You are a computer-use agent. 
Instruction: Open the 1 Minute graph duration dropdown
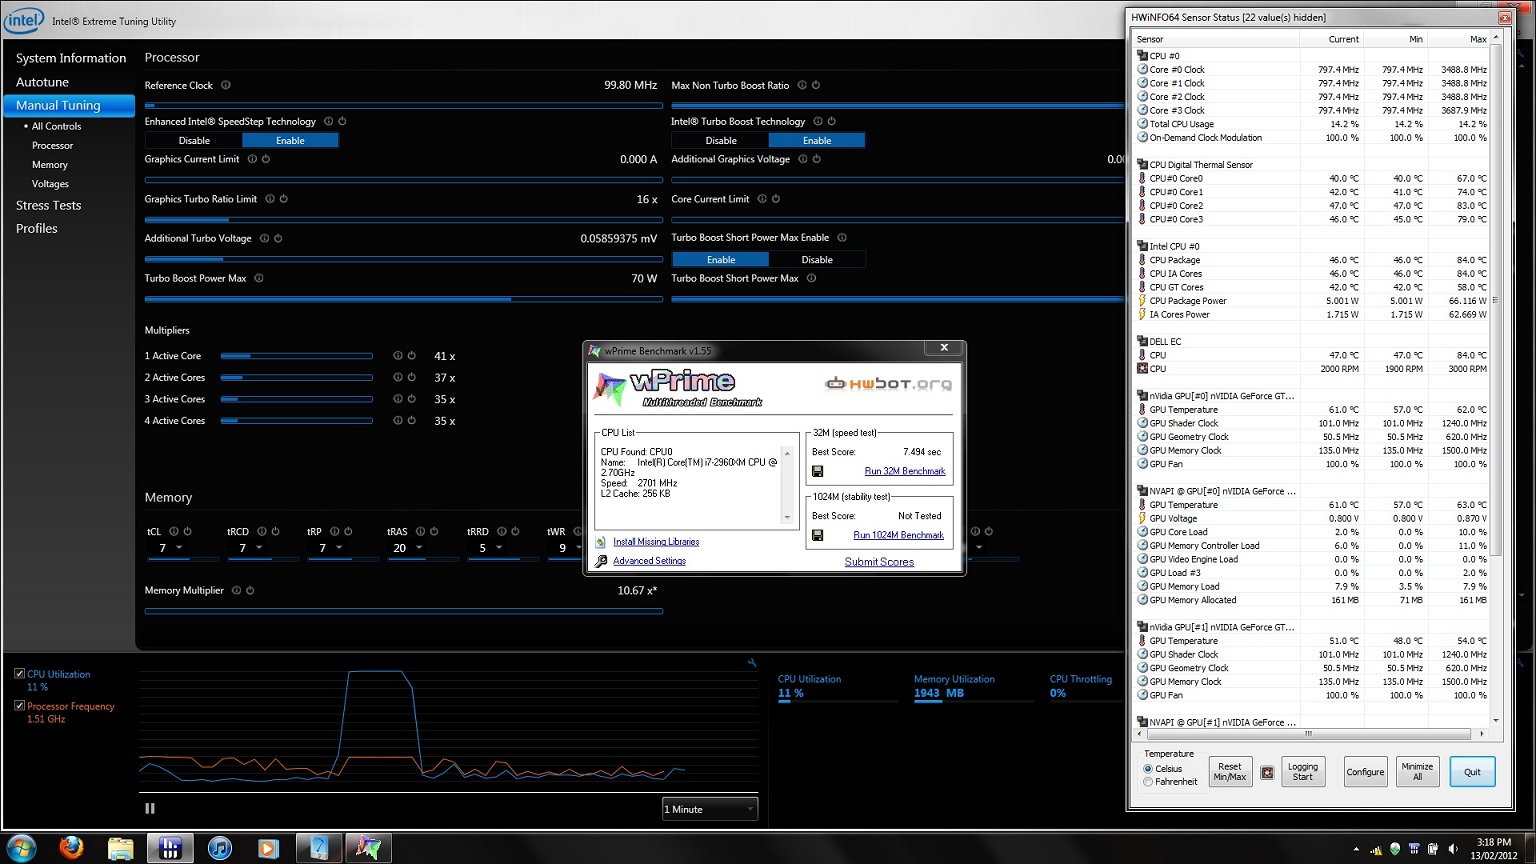(710, 809)
